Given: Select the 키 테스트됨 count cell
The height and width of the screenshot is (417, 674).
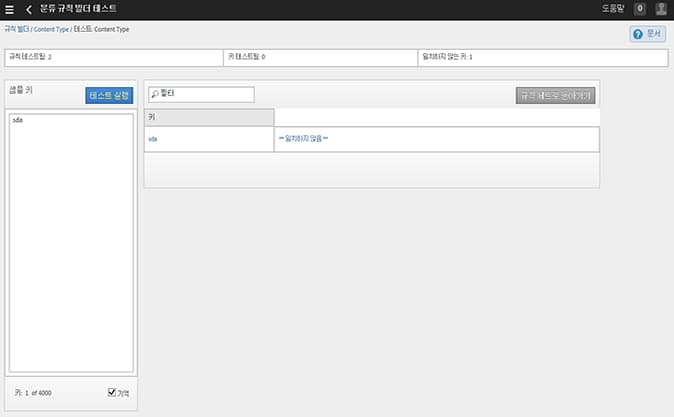Looking at the screenshot, I should 320,58.
